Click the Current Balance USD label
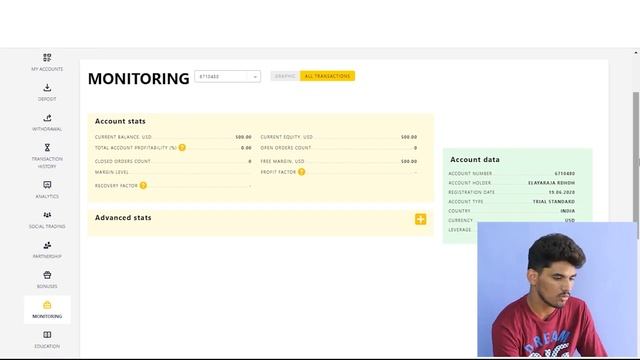 123,137
